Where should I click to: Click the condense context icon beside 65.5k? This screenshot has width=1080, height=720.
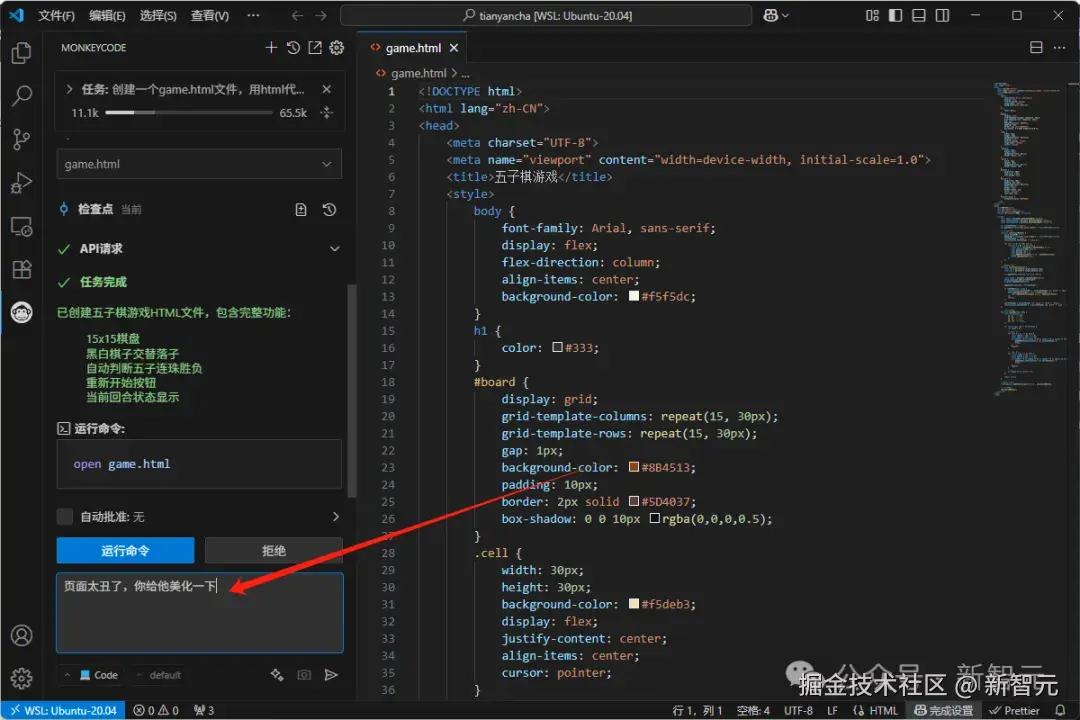tap(326, 112)
